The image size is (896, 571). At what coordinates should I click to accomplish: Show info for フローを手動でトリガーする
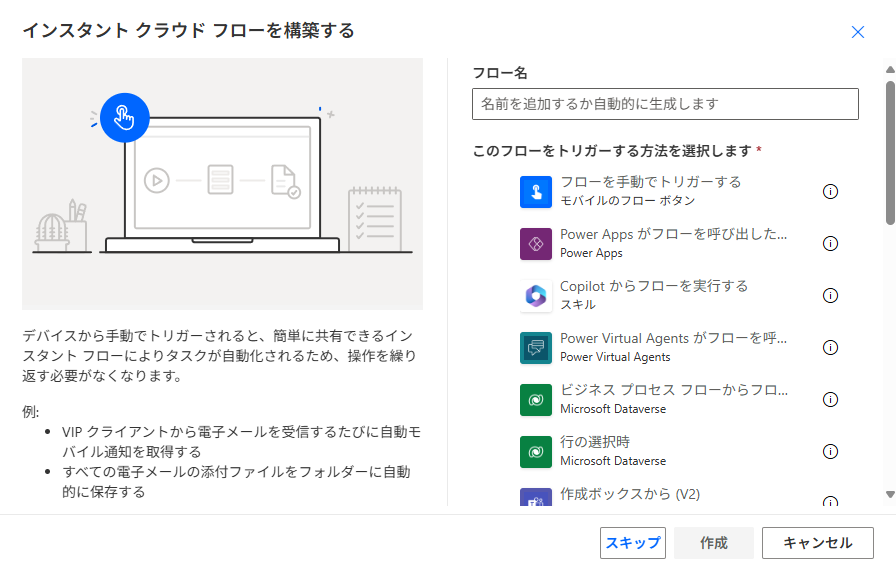tap(830, 191)
